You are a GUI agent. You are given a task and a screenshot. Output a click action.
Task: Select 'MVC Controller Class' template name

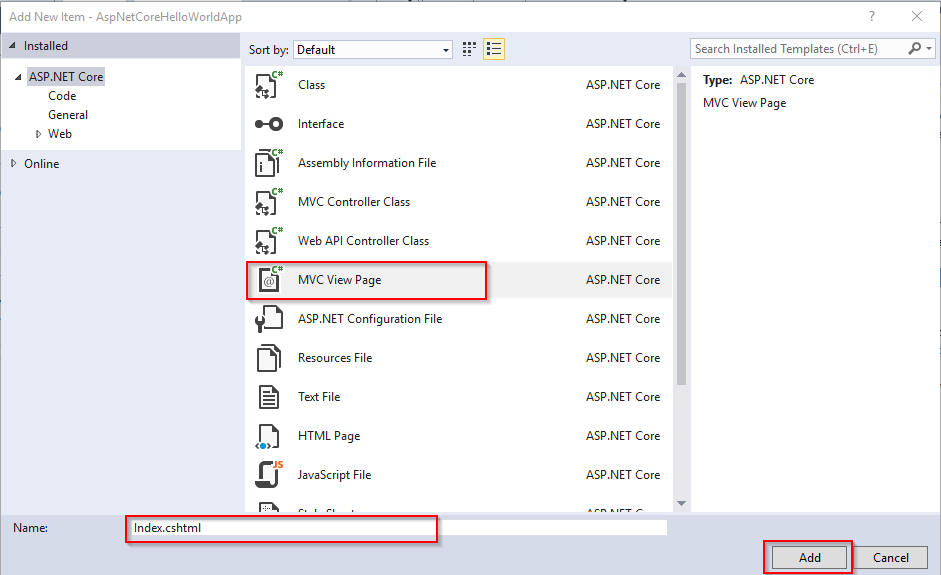click(x=353, y=202)
